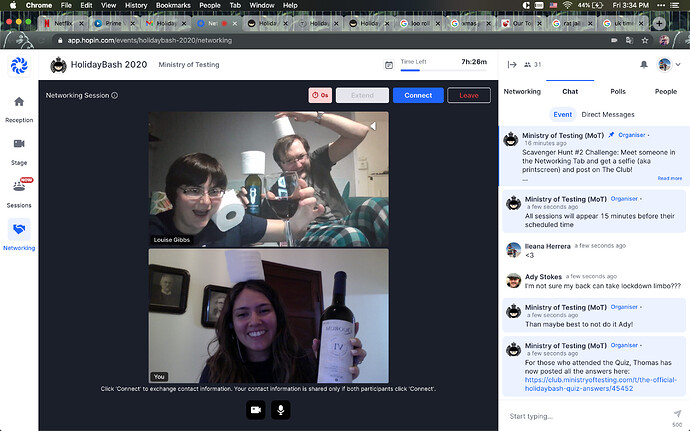This screenshot has width=690, height=431.
Task: Click the send message arrow icon
Action: 677,413
